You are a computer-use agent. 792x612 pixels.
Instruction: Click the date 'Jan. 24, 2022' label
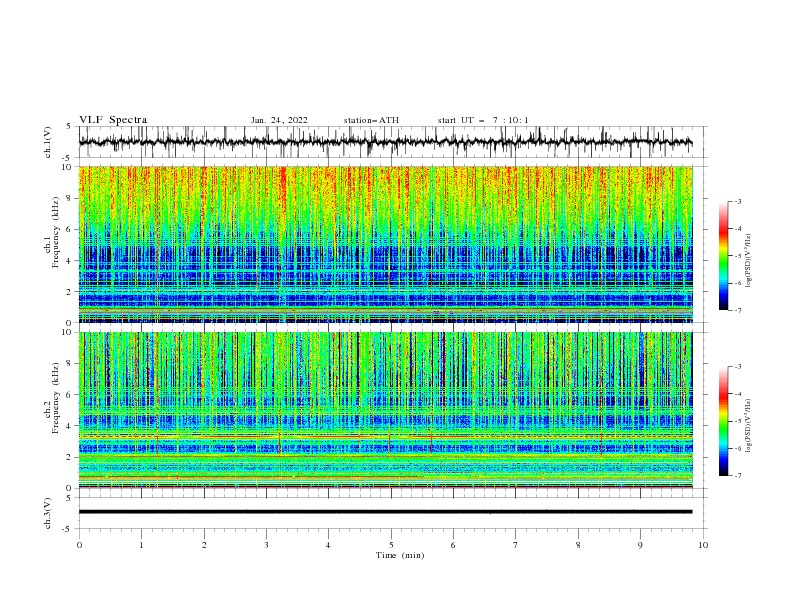pyautogui.click(x=279, y=120)
